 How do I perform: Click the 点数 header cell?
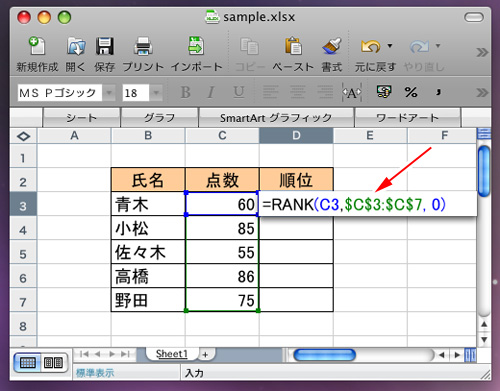tap(222, 180)
